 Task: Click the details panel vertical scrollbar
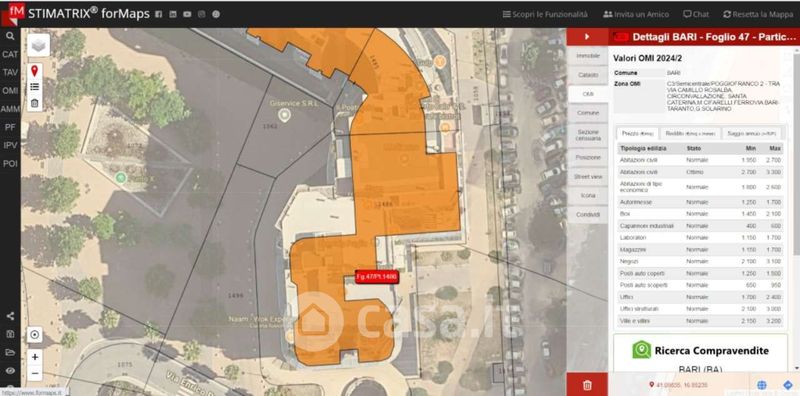(x=796, y=153)
